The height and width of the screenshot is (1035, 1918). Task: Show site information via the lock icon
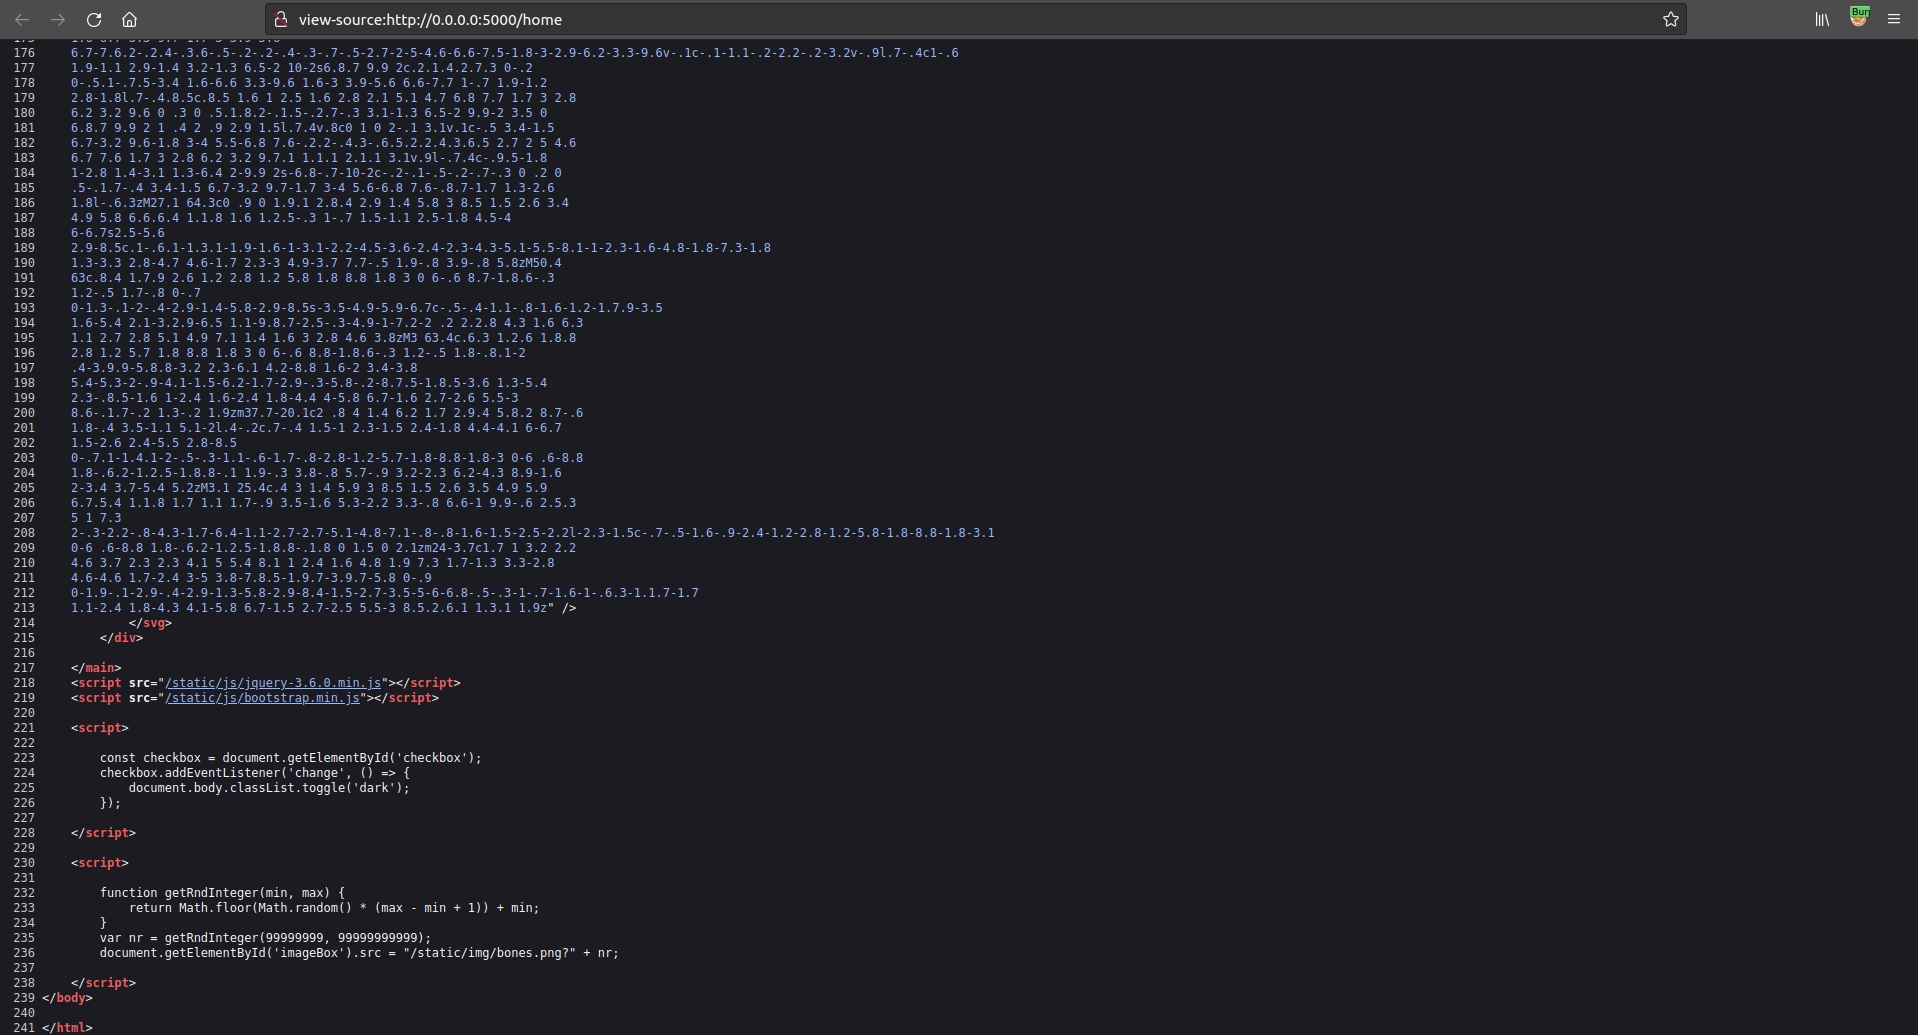[x=281, y=19]
